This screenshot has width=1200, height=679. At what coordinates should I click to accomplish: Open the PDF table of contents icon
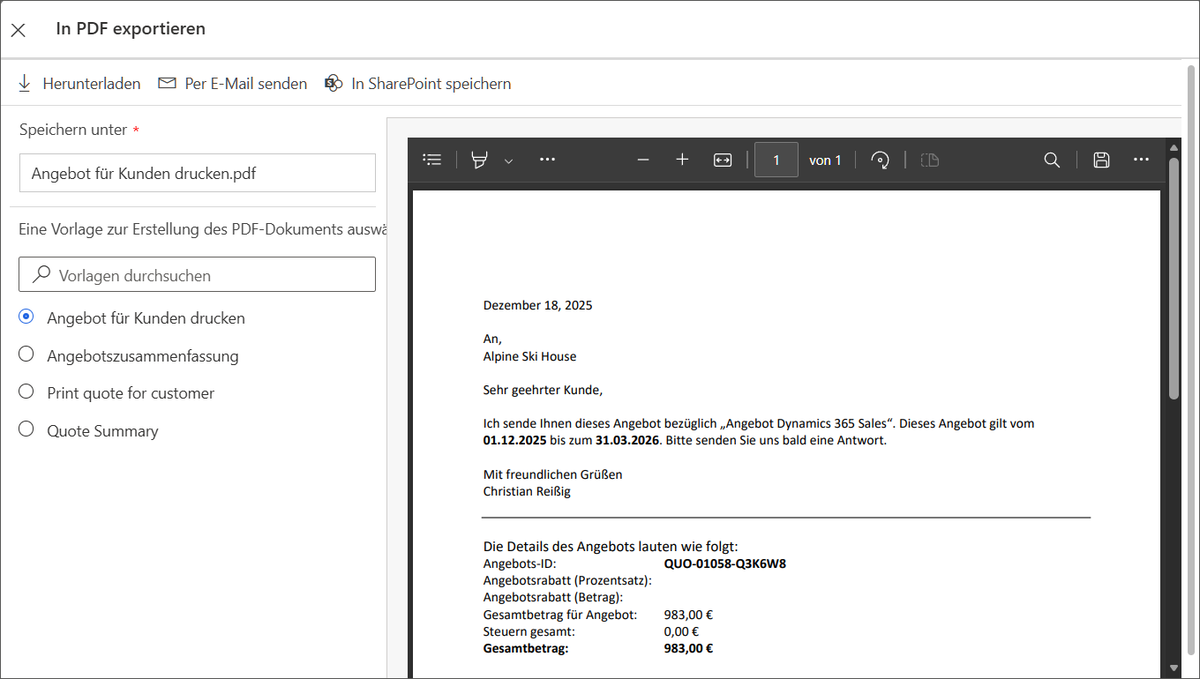coord(432,160)
